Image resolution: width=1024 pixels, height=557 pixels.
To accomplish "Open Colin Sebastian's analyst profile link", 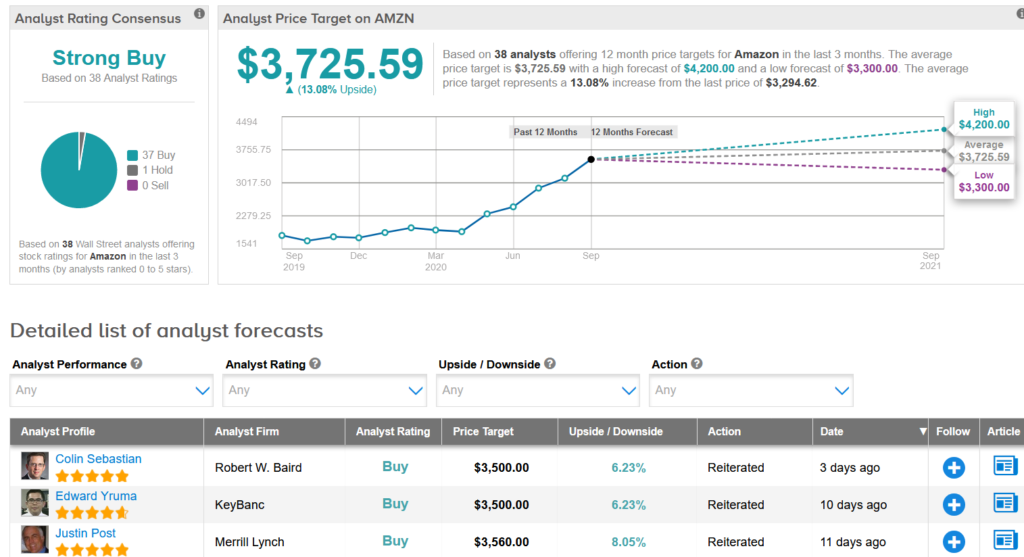I will [98, 459].
